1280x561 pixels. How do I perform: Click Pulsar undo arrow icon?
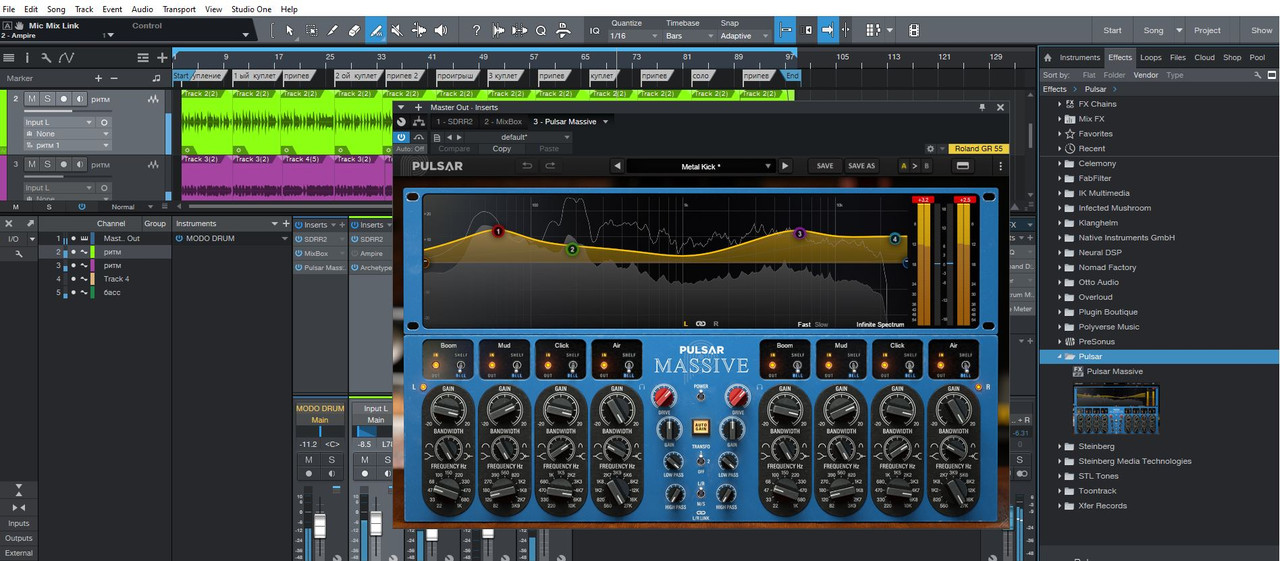pos(527,166)
